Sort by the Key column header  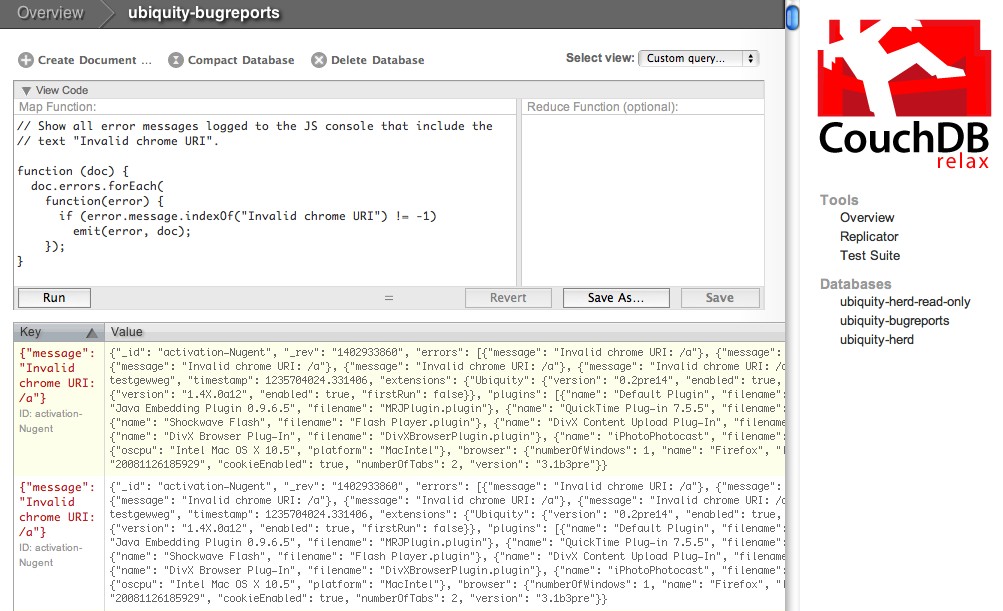click(x=59, y=332)
